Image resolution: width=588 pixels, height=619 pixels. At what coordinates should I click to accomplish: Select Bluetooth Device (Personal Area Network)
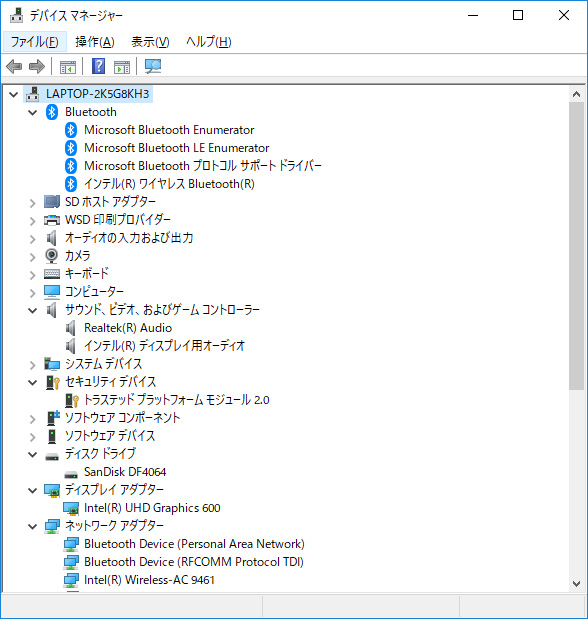[x=194, y=544]
